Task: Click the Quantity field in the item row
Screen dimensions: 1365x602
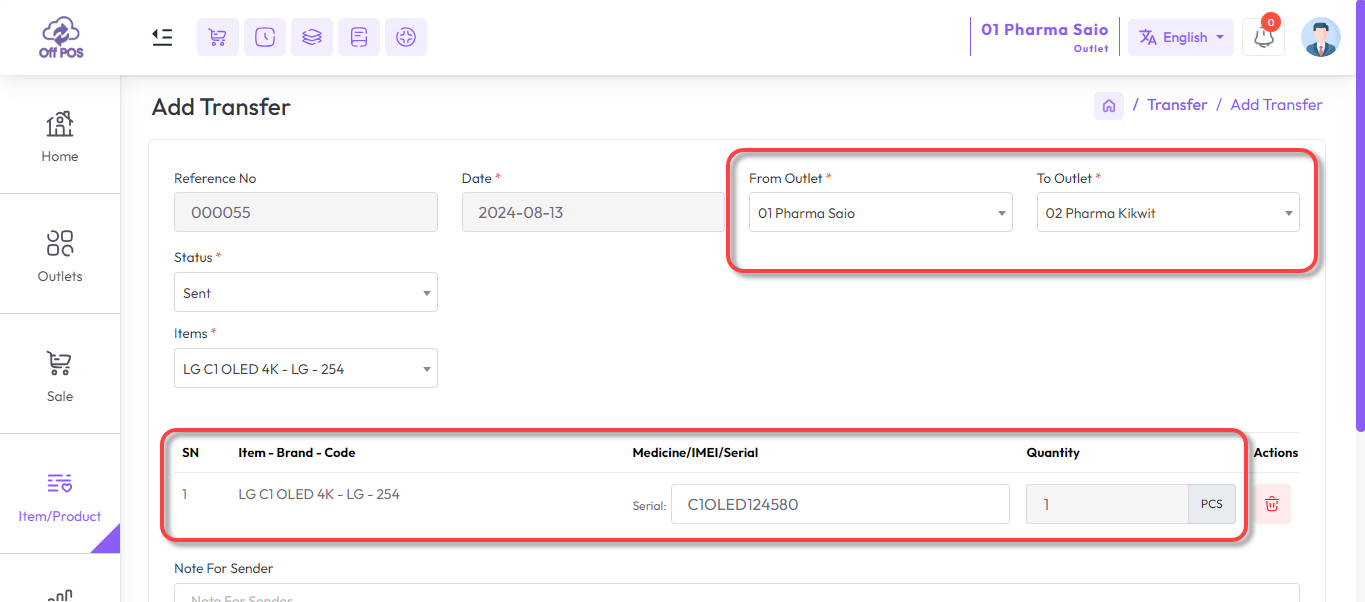Action: pos(1107,504)
